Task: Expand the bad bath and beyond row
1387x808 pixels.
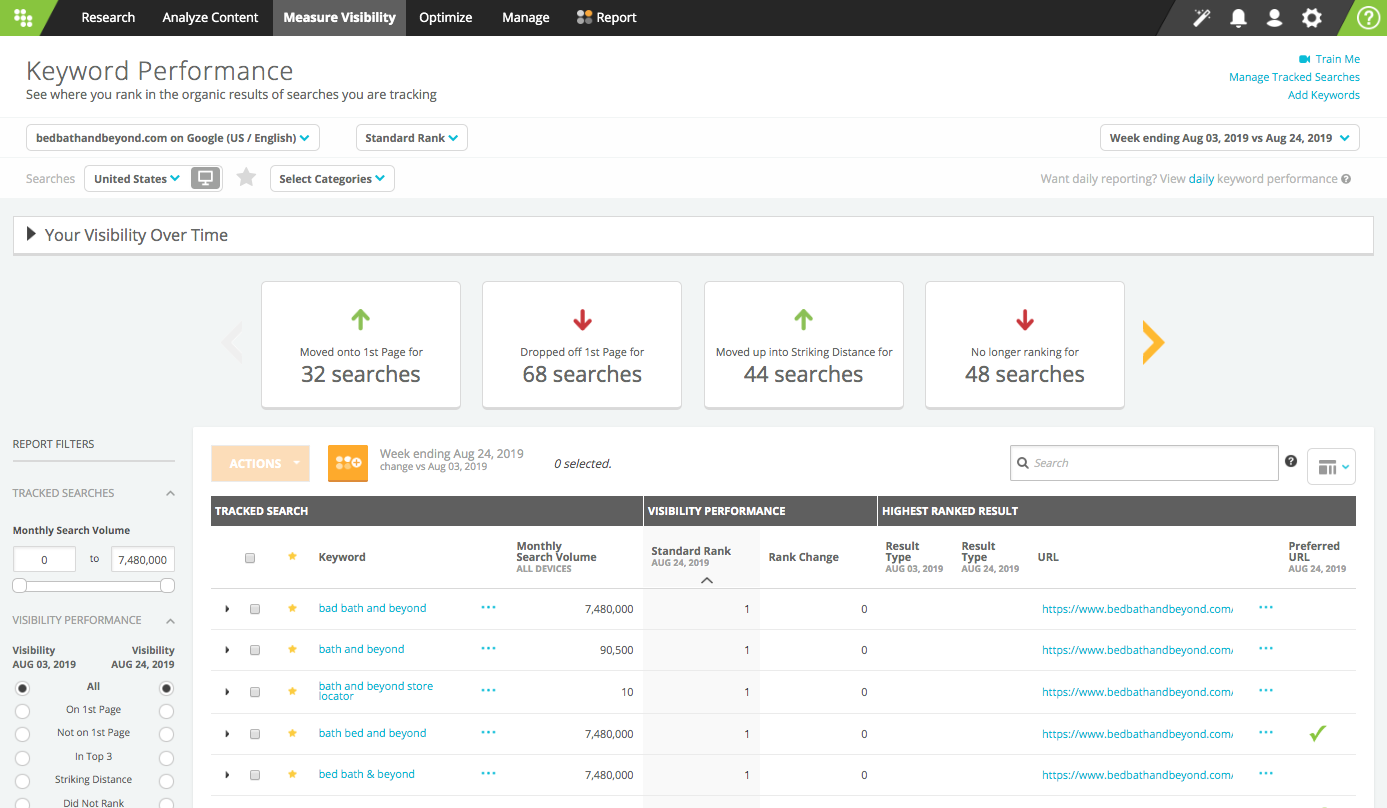Action: pos(227,609)
